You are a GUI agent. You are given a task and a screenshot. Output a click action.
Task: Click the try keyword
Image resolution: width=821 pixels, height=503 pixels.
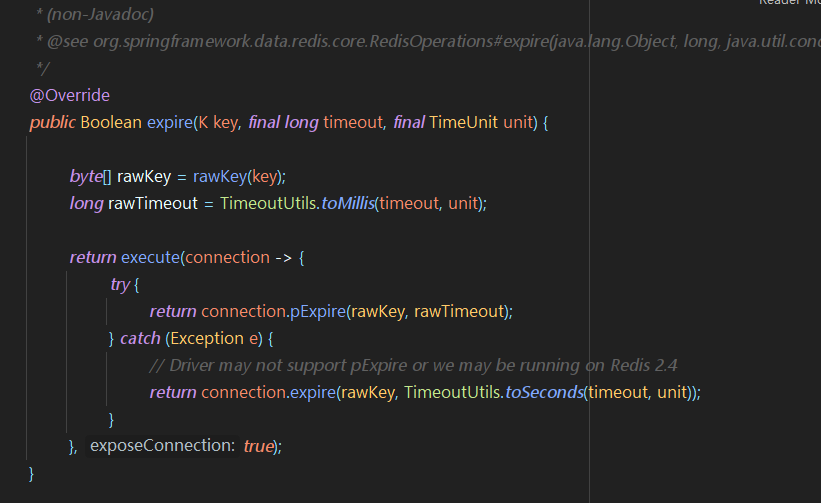(x=120, y=285)
